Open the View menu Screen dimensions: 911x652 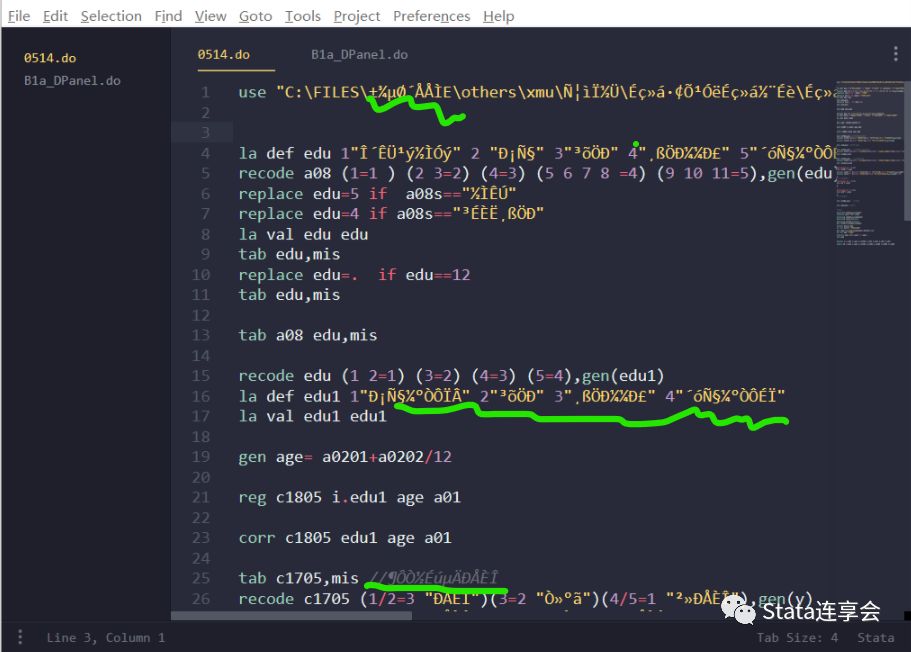point(210,15)
